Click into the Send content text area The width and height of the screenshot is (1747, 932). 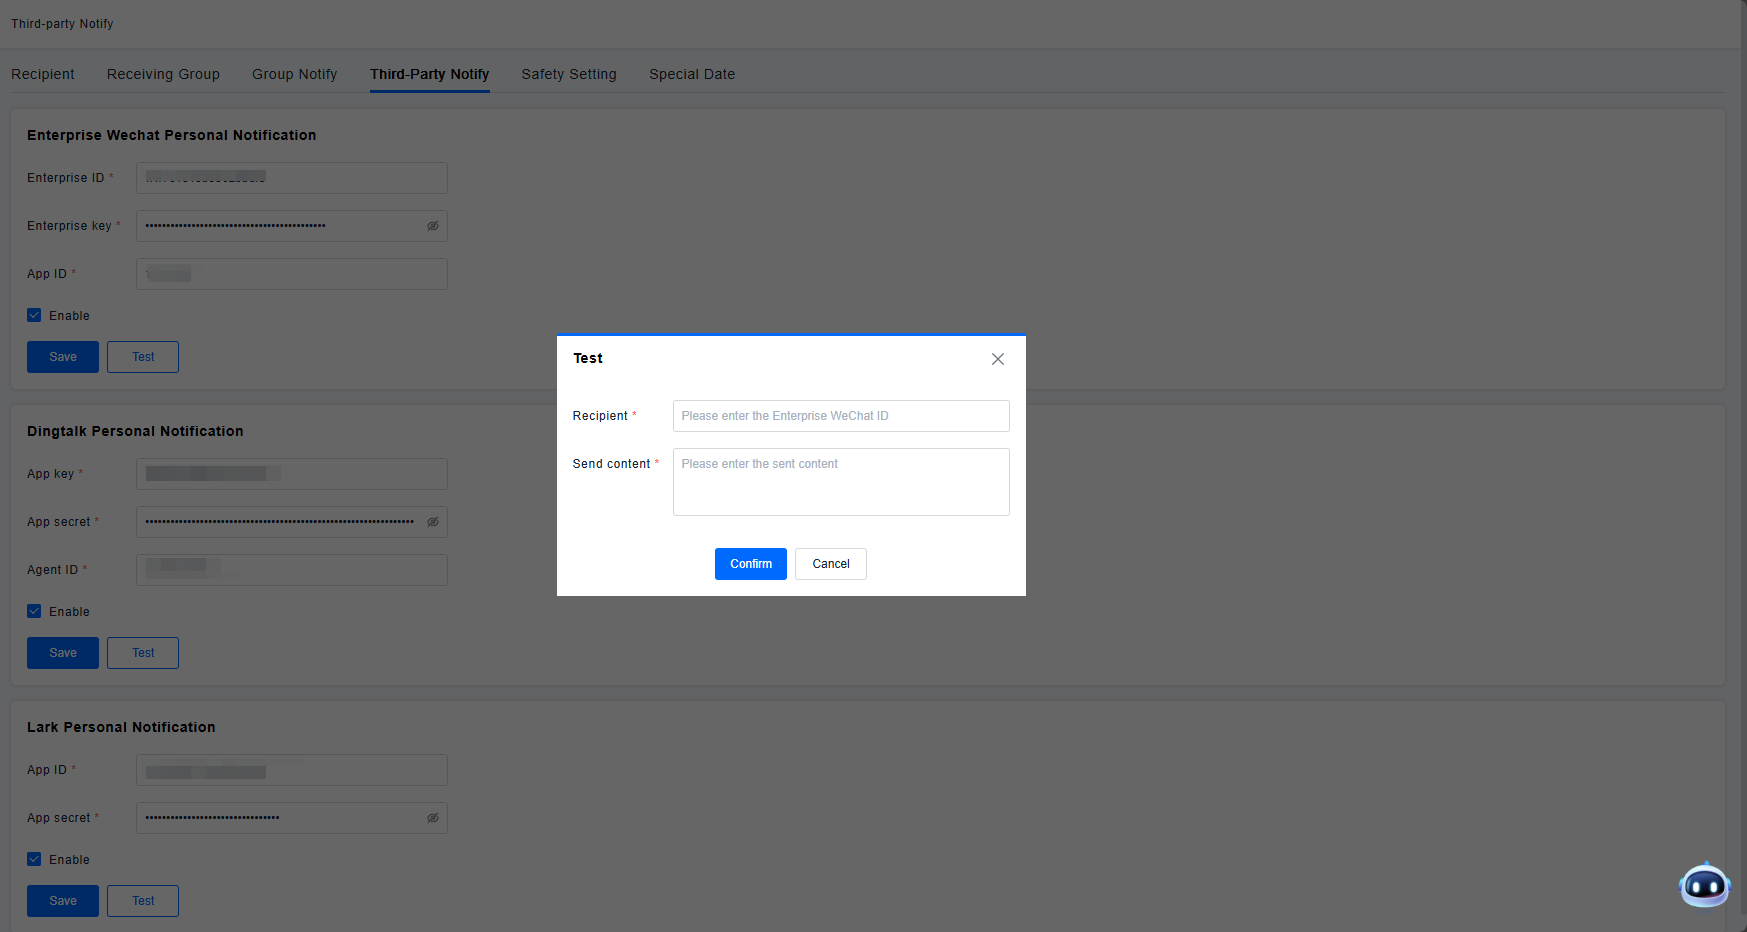pos(840,482)
